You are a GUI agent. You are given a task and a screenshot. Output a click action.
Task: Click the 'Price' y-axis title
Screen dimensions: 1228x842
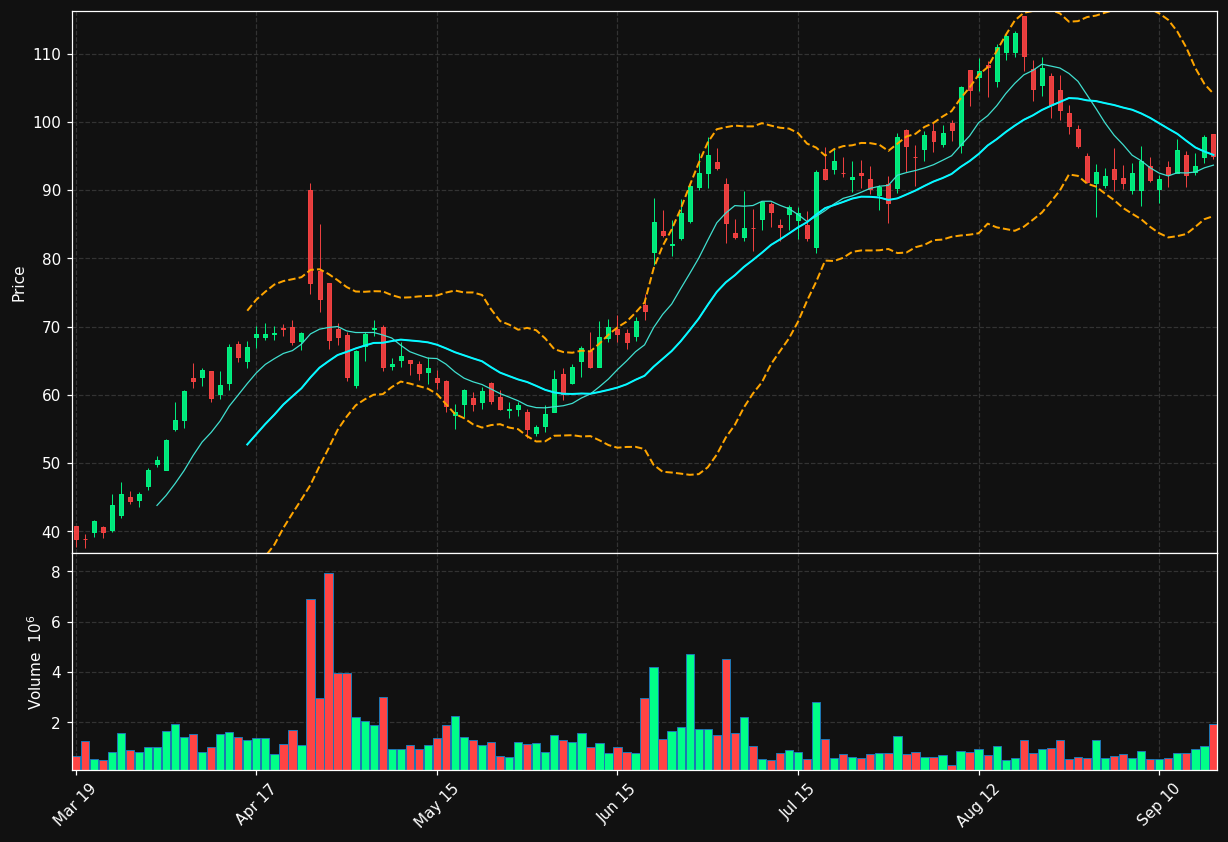pos(19,283)
